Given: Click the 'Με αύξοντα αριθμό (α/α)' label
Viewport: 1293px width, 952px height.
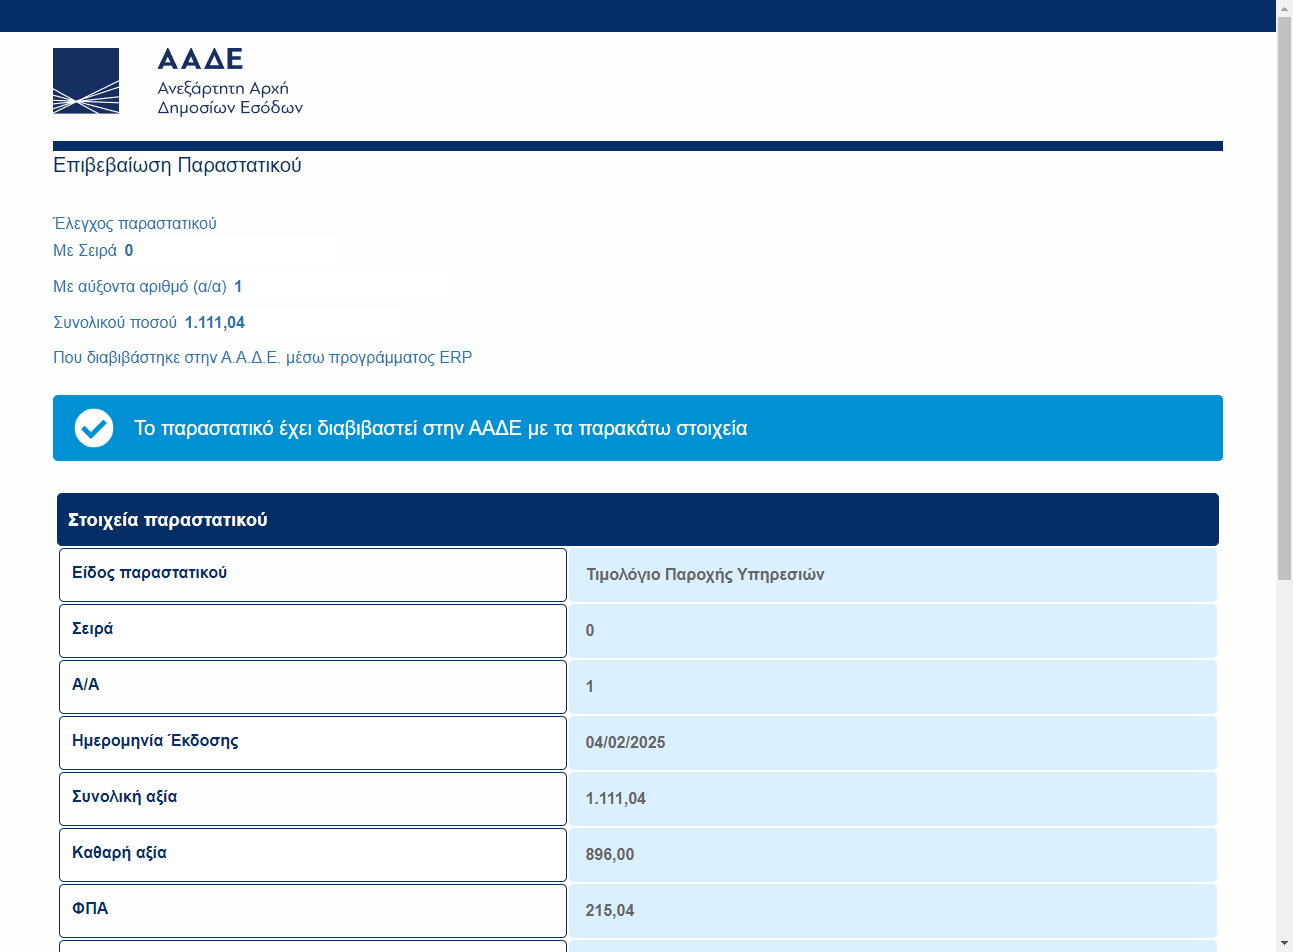Looking at the screenshot, I should (140, 286).
